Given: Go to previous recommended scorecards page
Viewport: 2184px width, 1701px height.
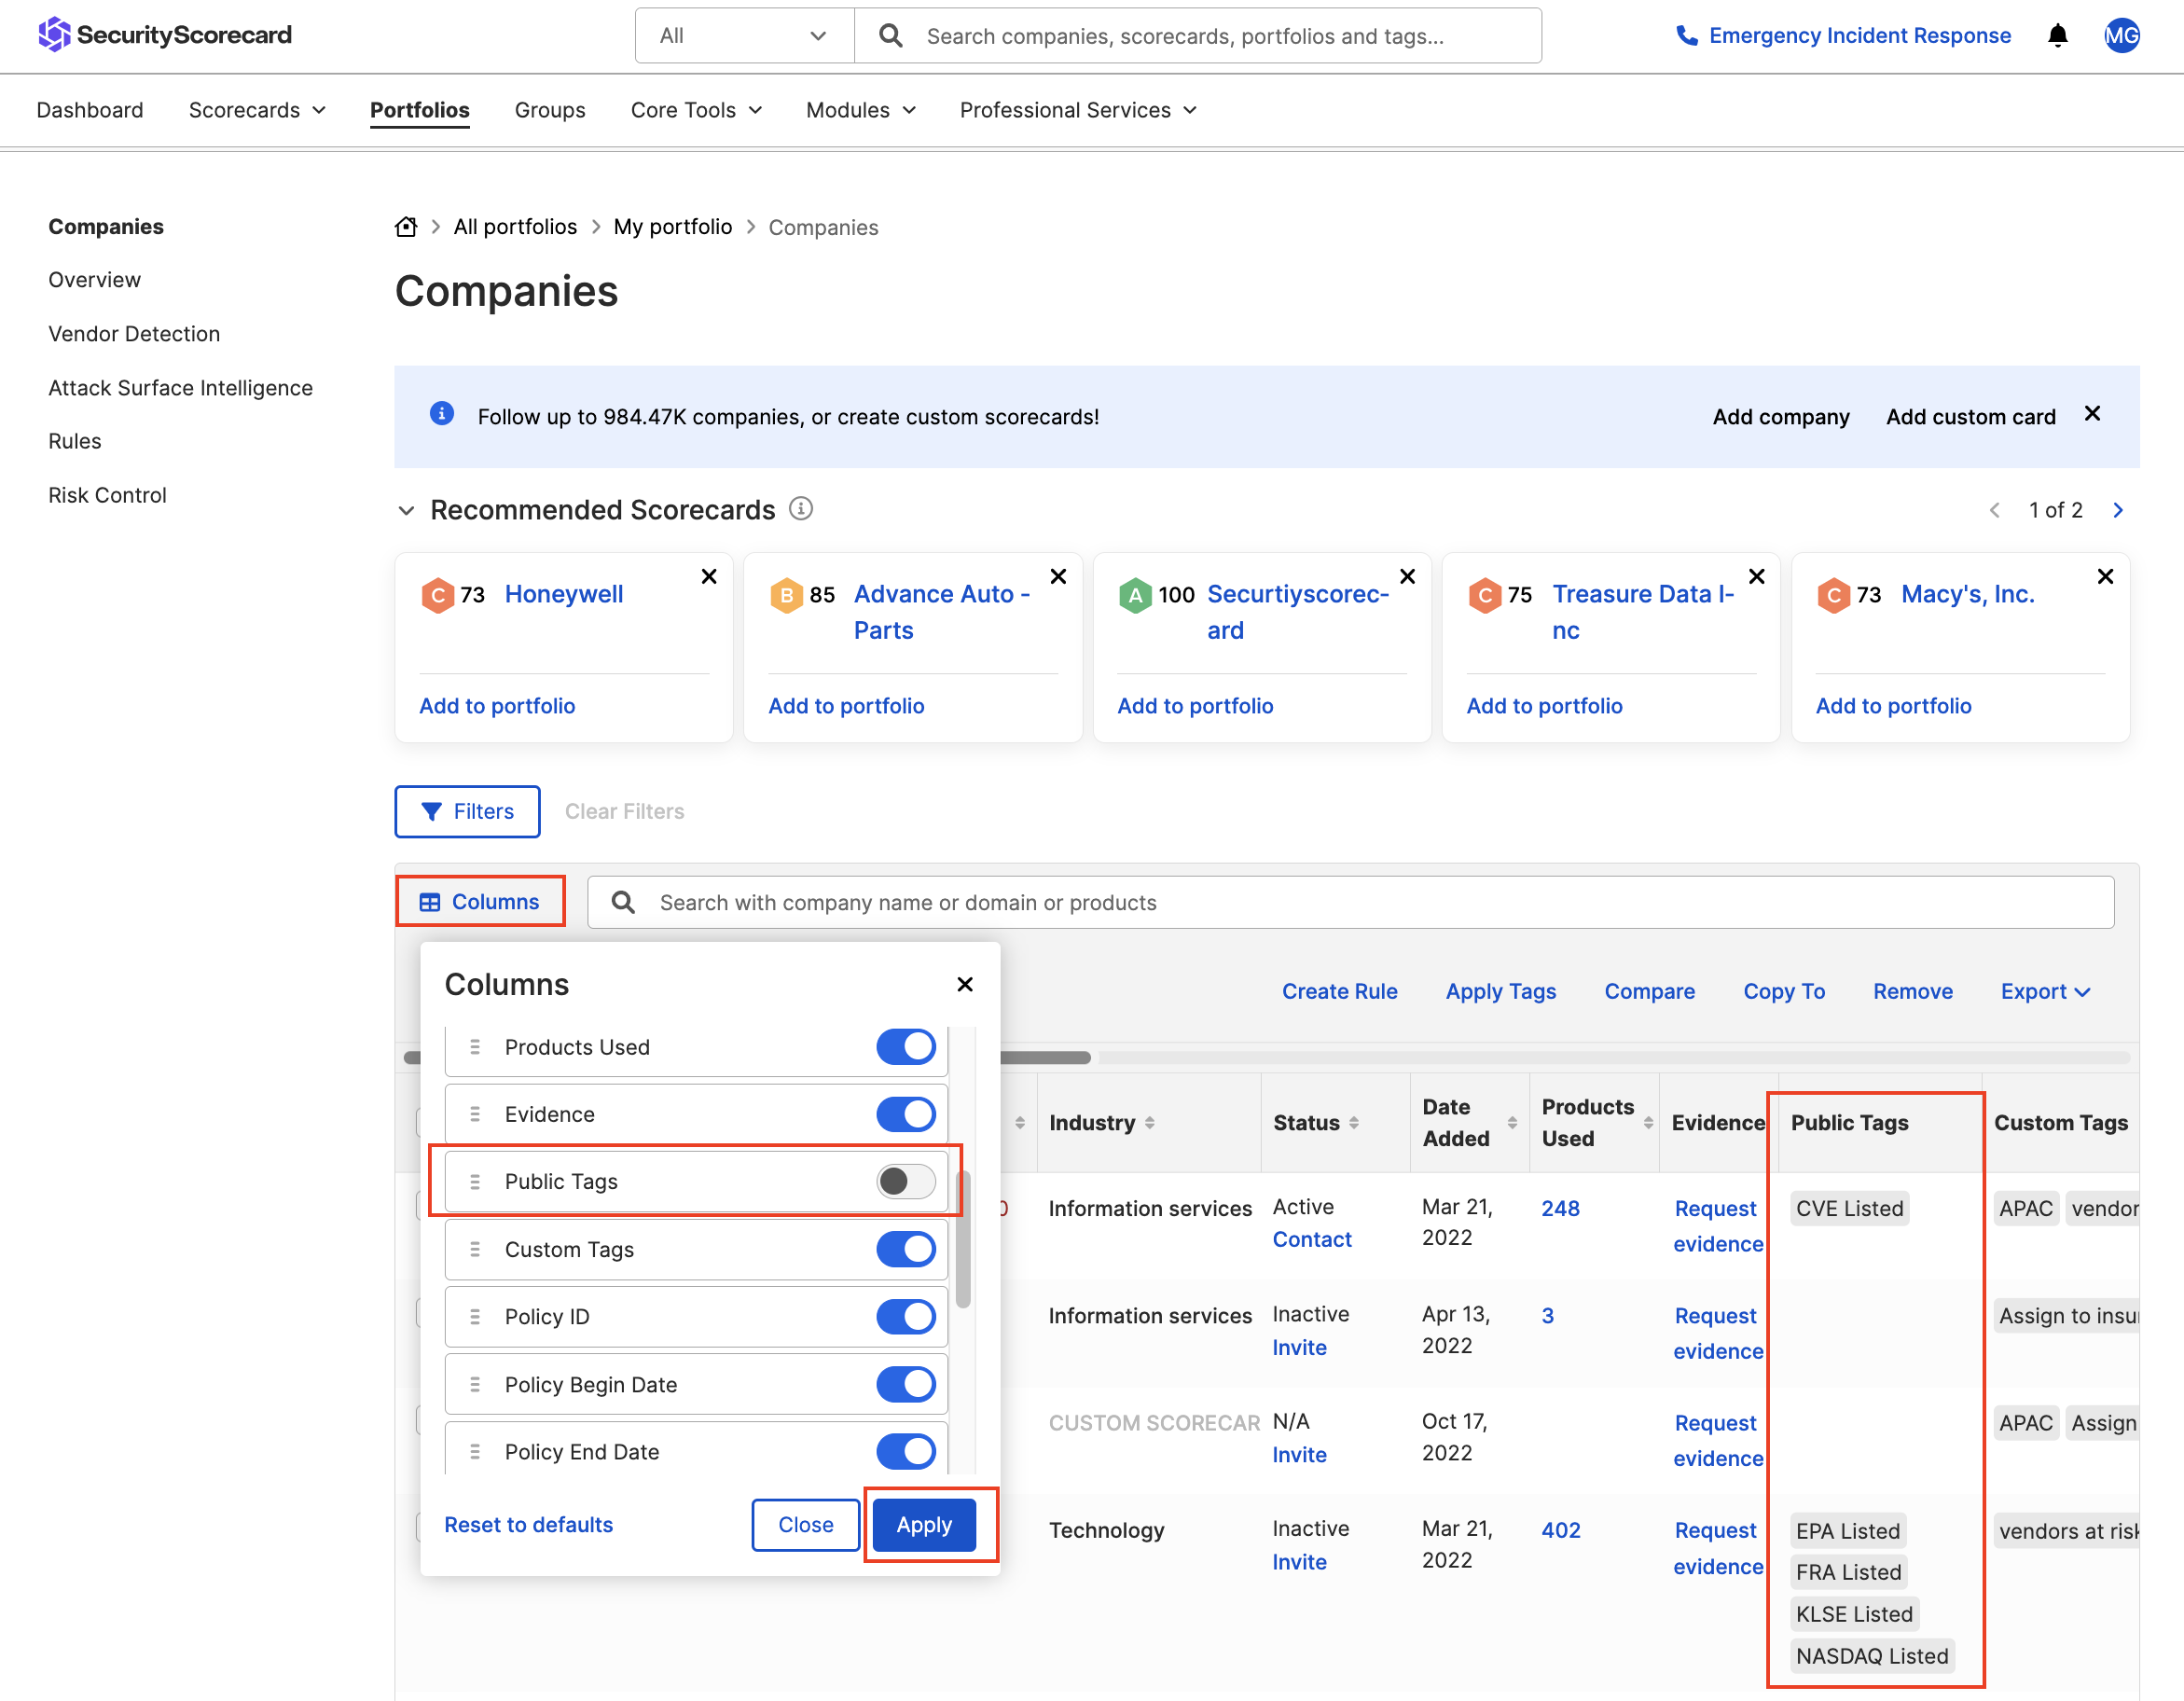Looking at the screenshot, I should coord(1994,510).
